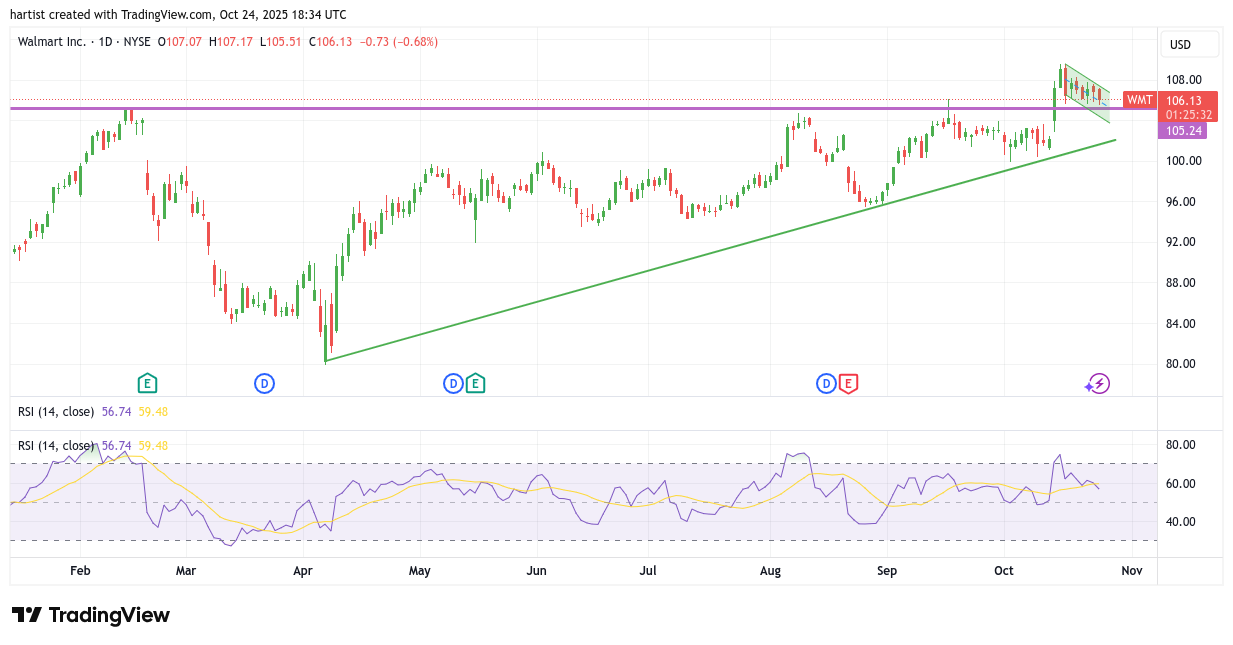Viewport: 1233px width, 645px height.
Task: Click the Walmart Inc. chart title
Action: pos(52,42)
